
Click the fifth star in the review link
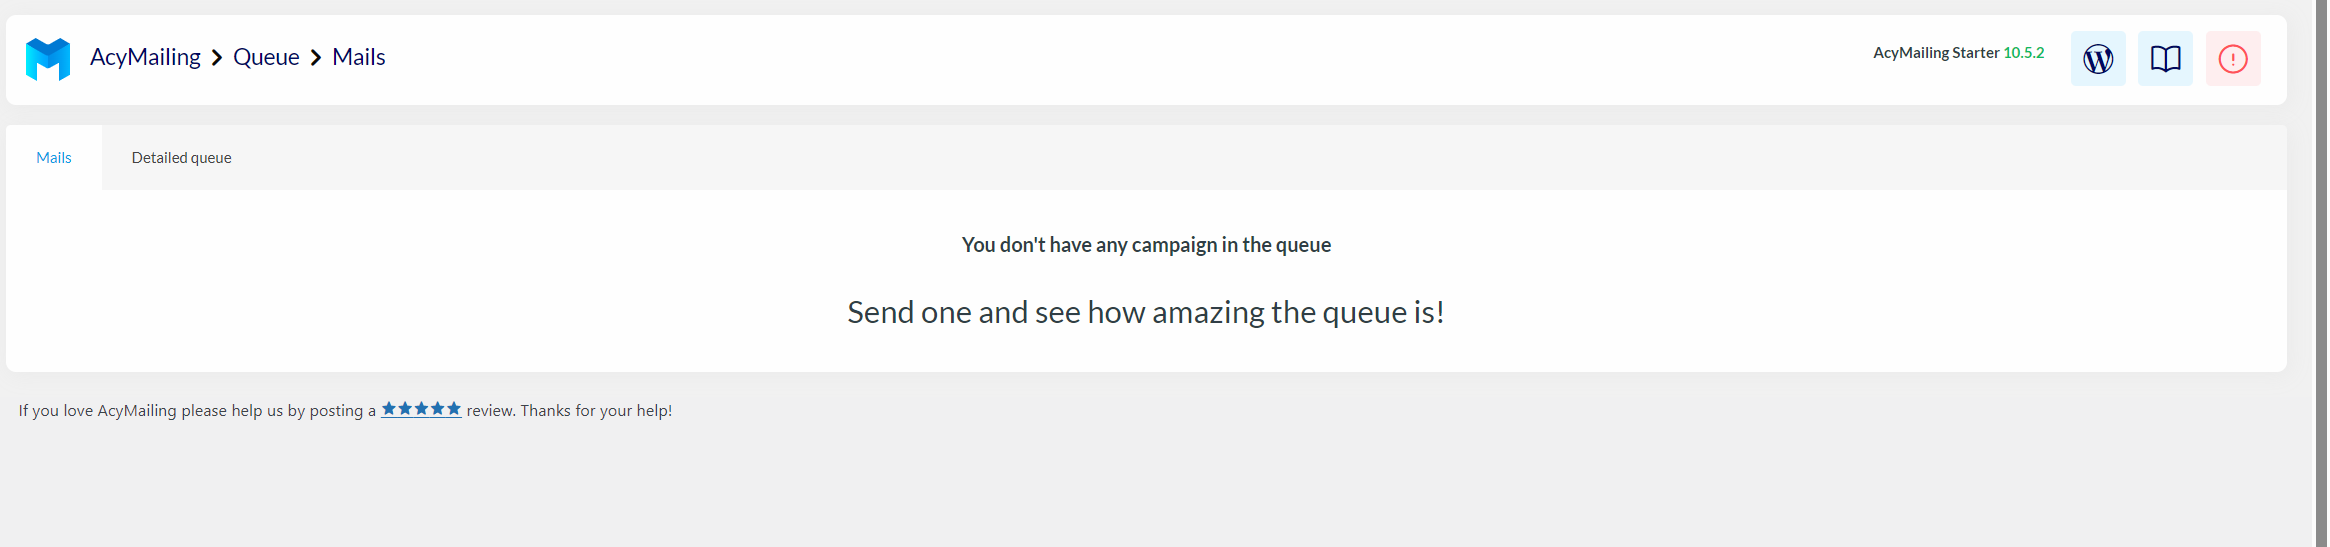coord(454,409)
